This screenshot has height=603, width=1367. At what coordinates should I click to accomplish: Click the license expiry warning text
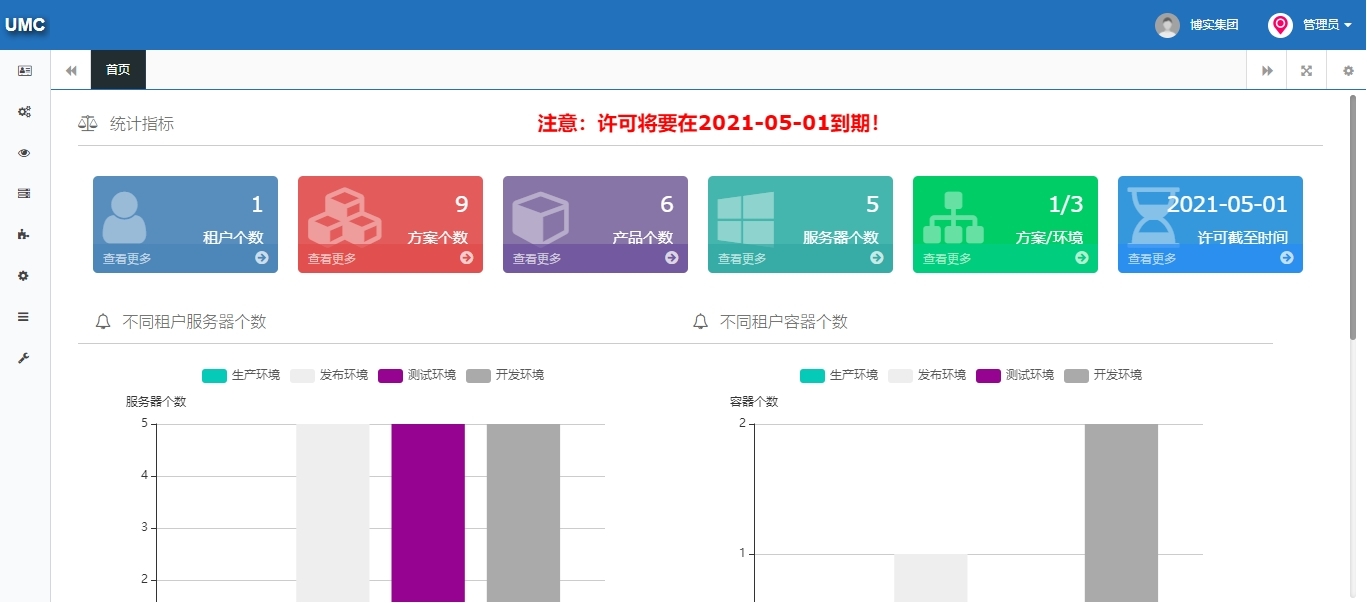pos(709,123)
